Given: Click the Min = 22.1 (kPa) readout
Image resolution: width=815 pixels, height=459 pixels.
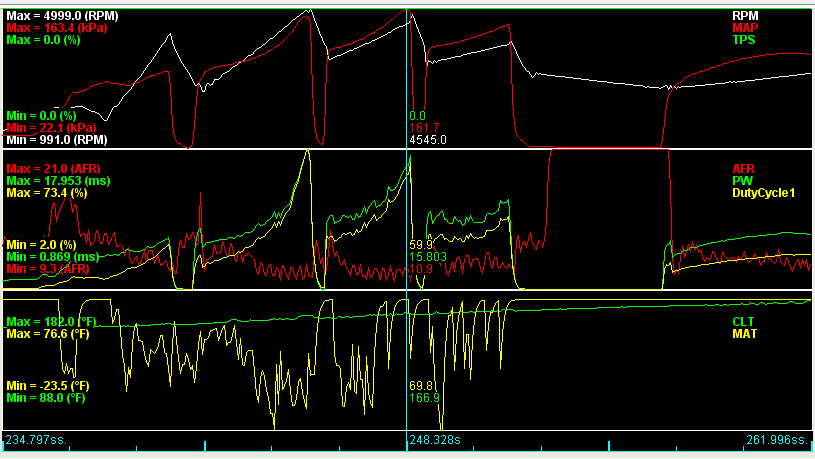Looking at the screenshot, I should click(x=51, y=127).
